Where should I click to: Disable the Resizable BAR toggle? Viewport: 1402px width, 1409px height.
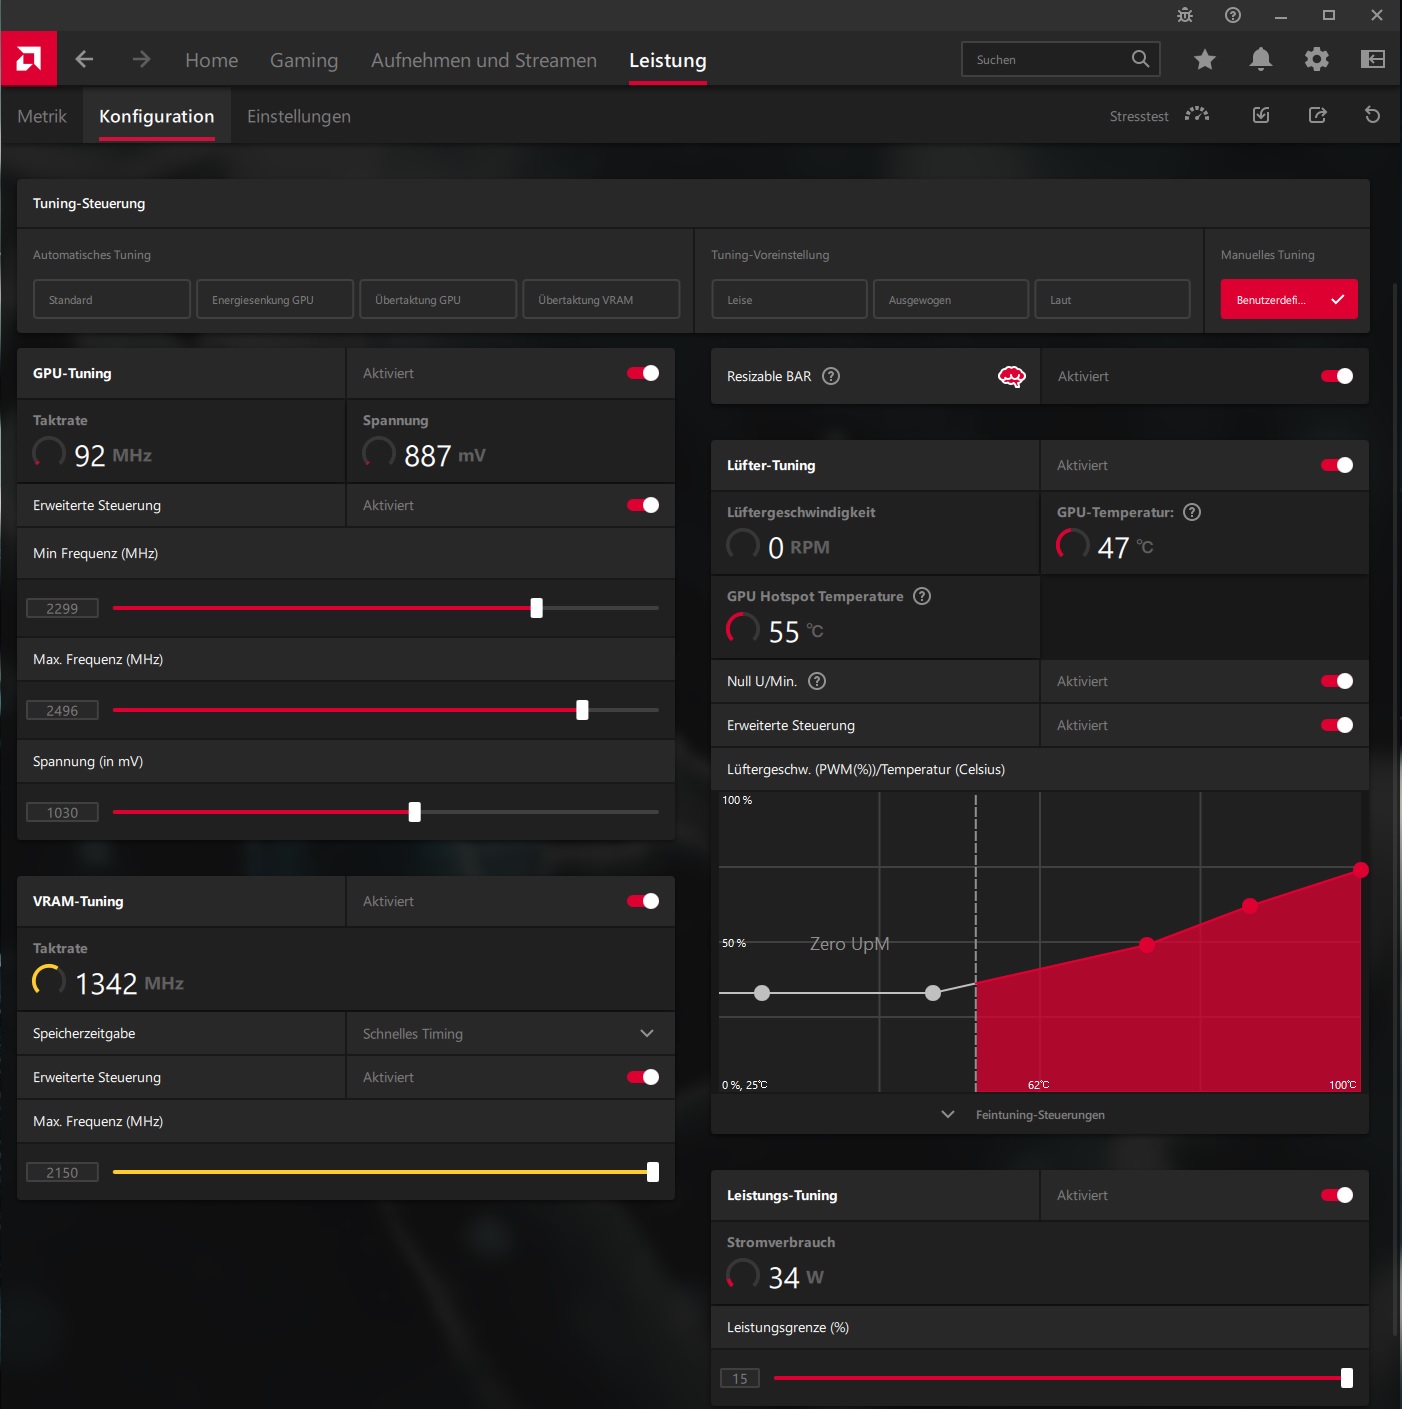click(x=1335, y=376)
